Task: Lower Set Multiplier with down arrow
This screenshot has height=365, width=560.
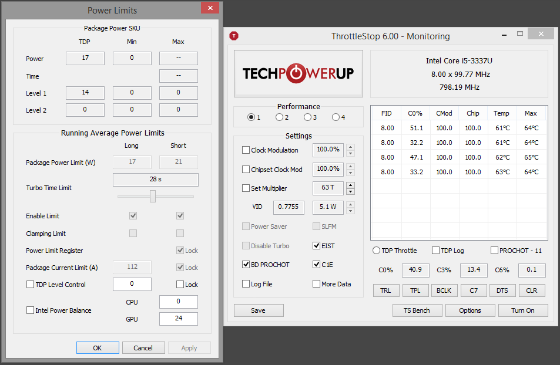Action: (351, 191)
